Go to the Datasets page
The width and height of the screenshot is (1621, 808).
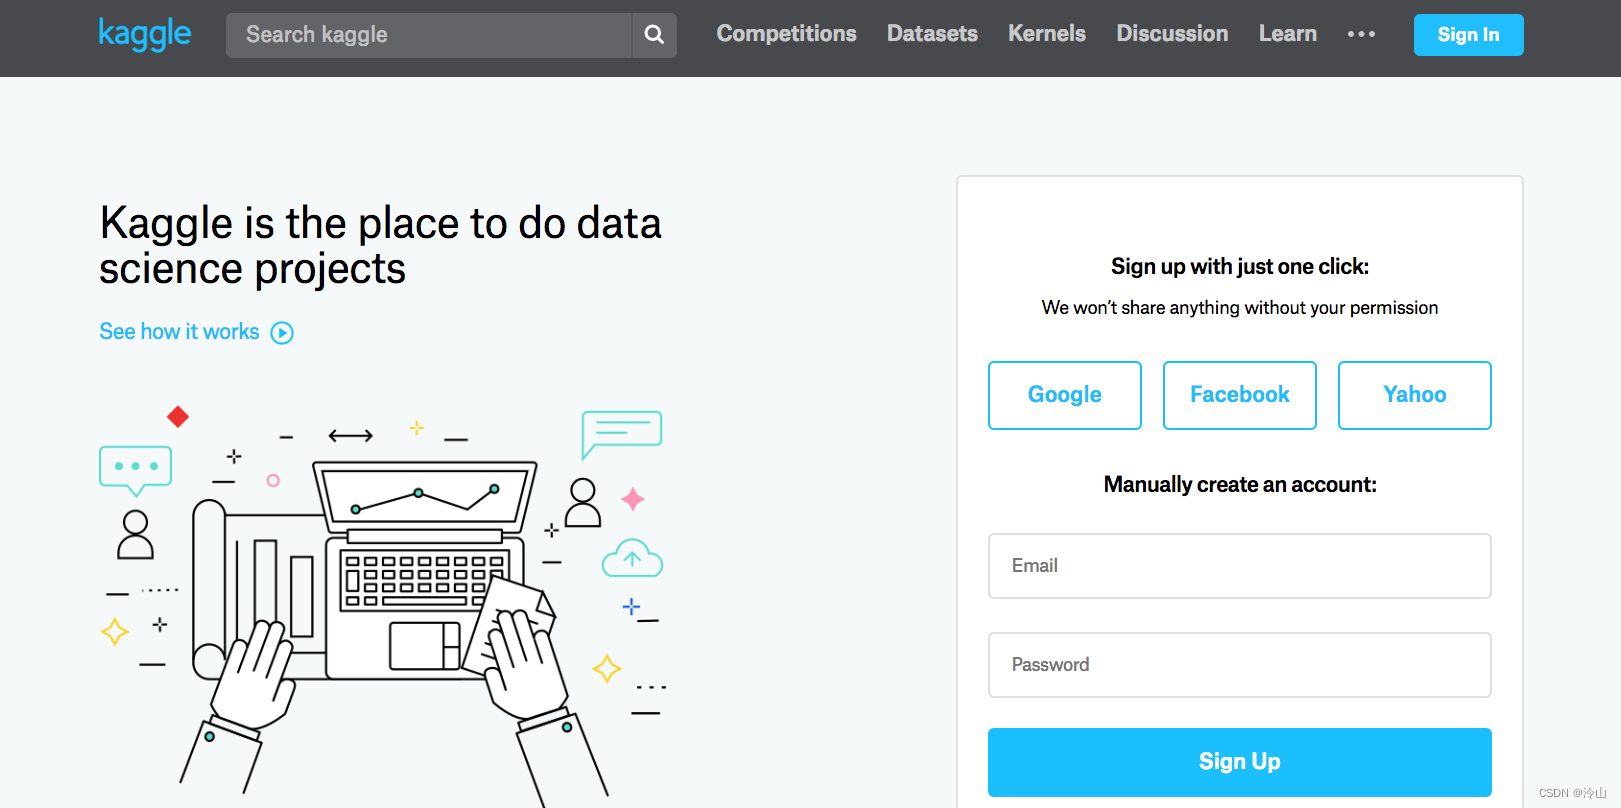932,34
